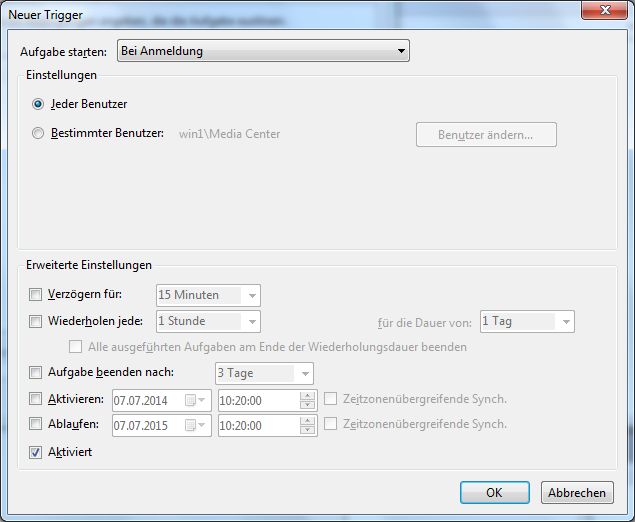Check 'Zeitzonenübergreifende Synch.' for Aktivieren row

point(330,399)
